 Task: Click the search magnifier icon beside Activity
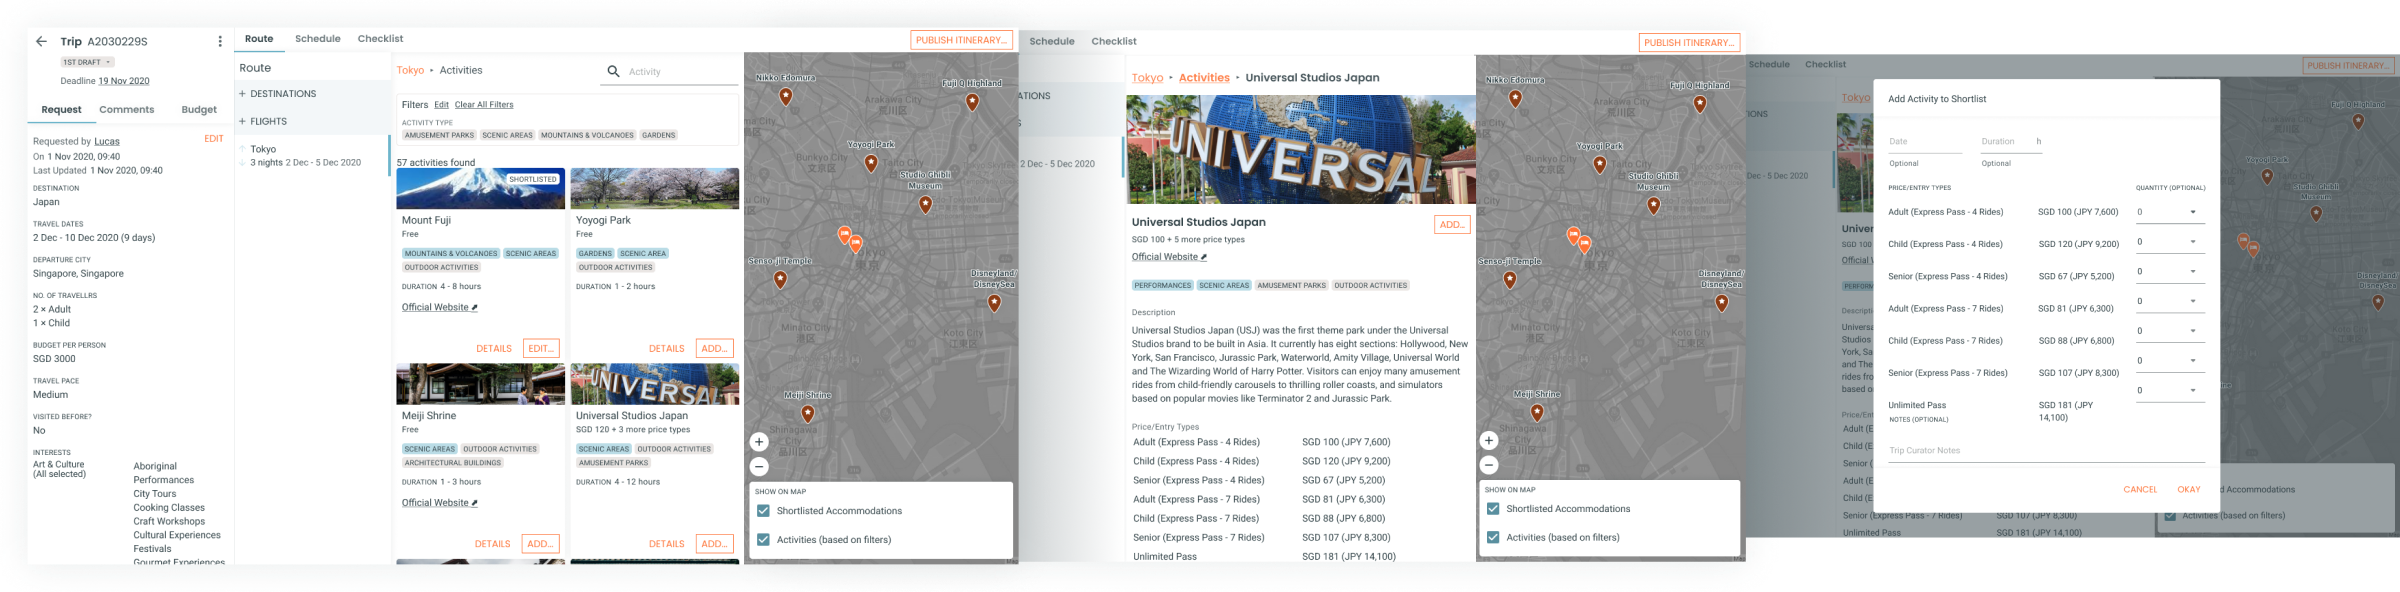(613, 71)
